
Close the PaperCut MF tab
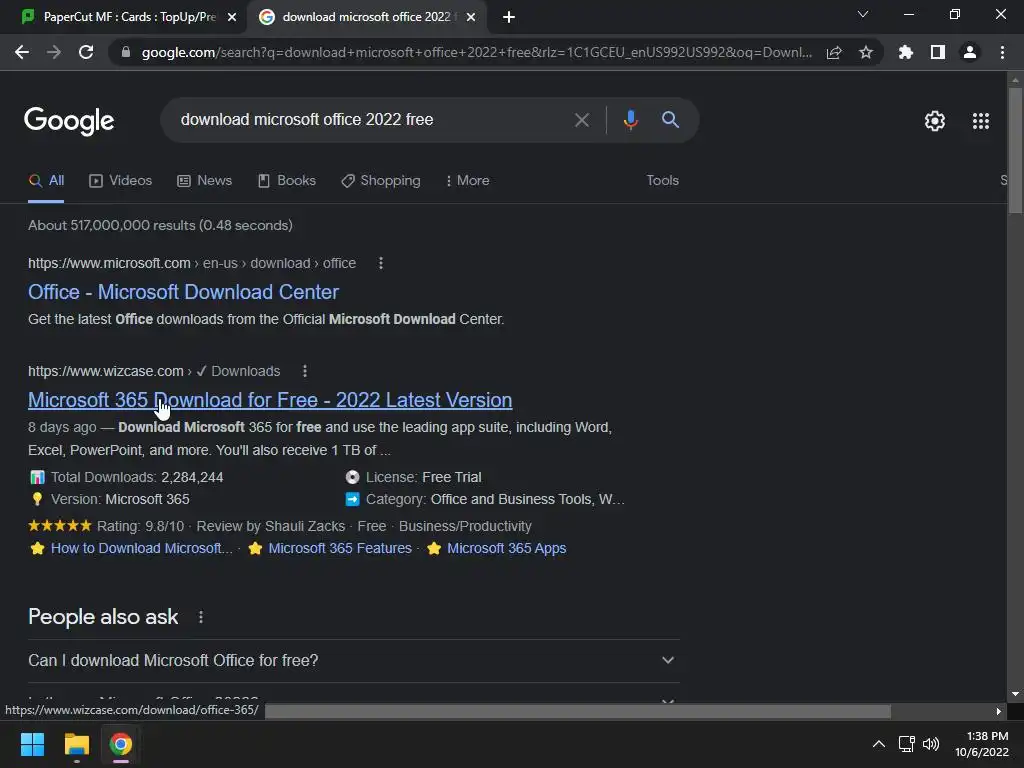point(232,17)
